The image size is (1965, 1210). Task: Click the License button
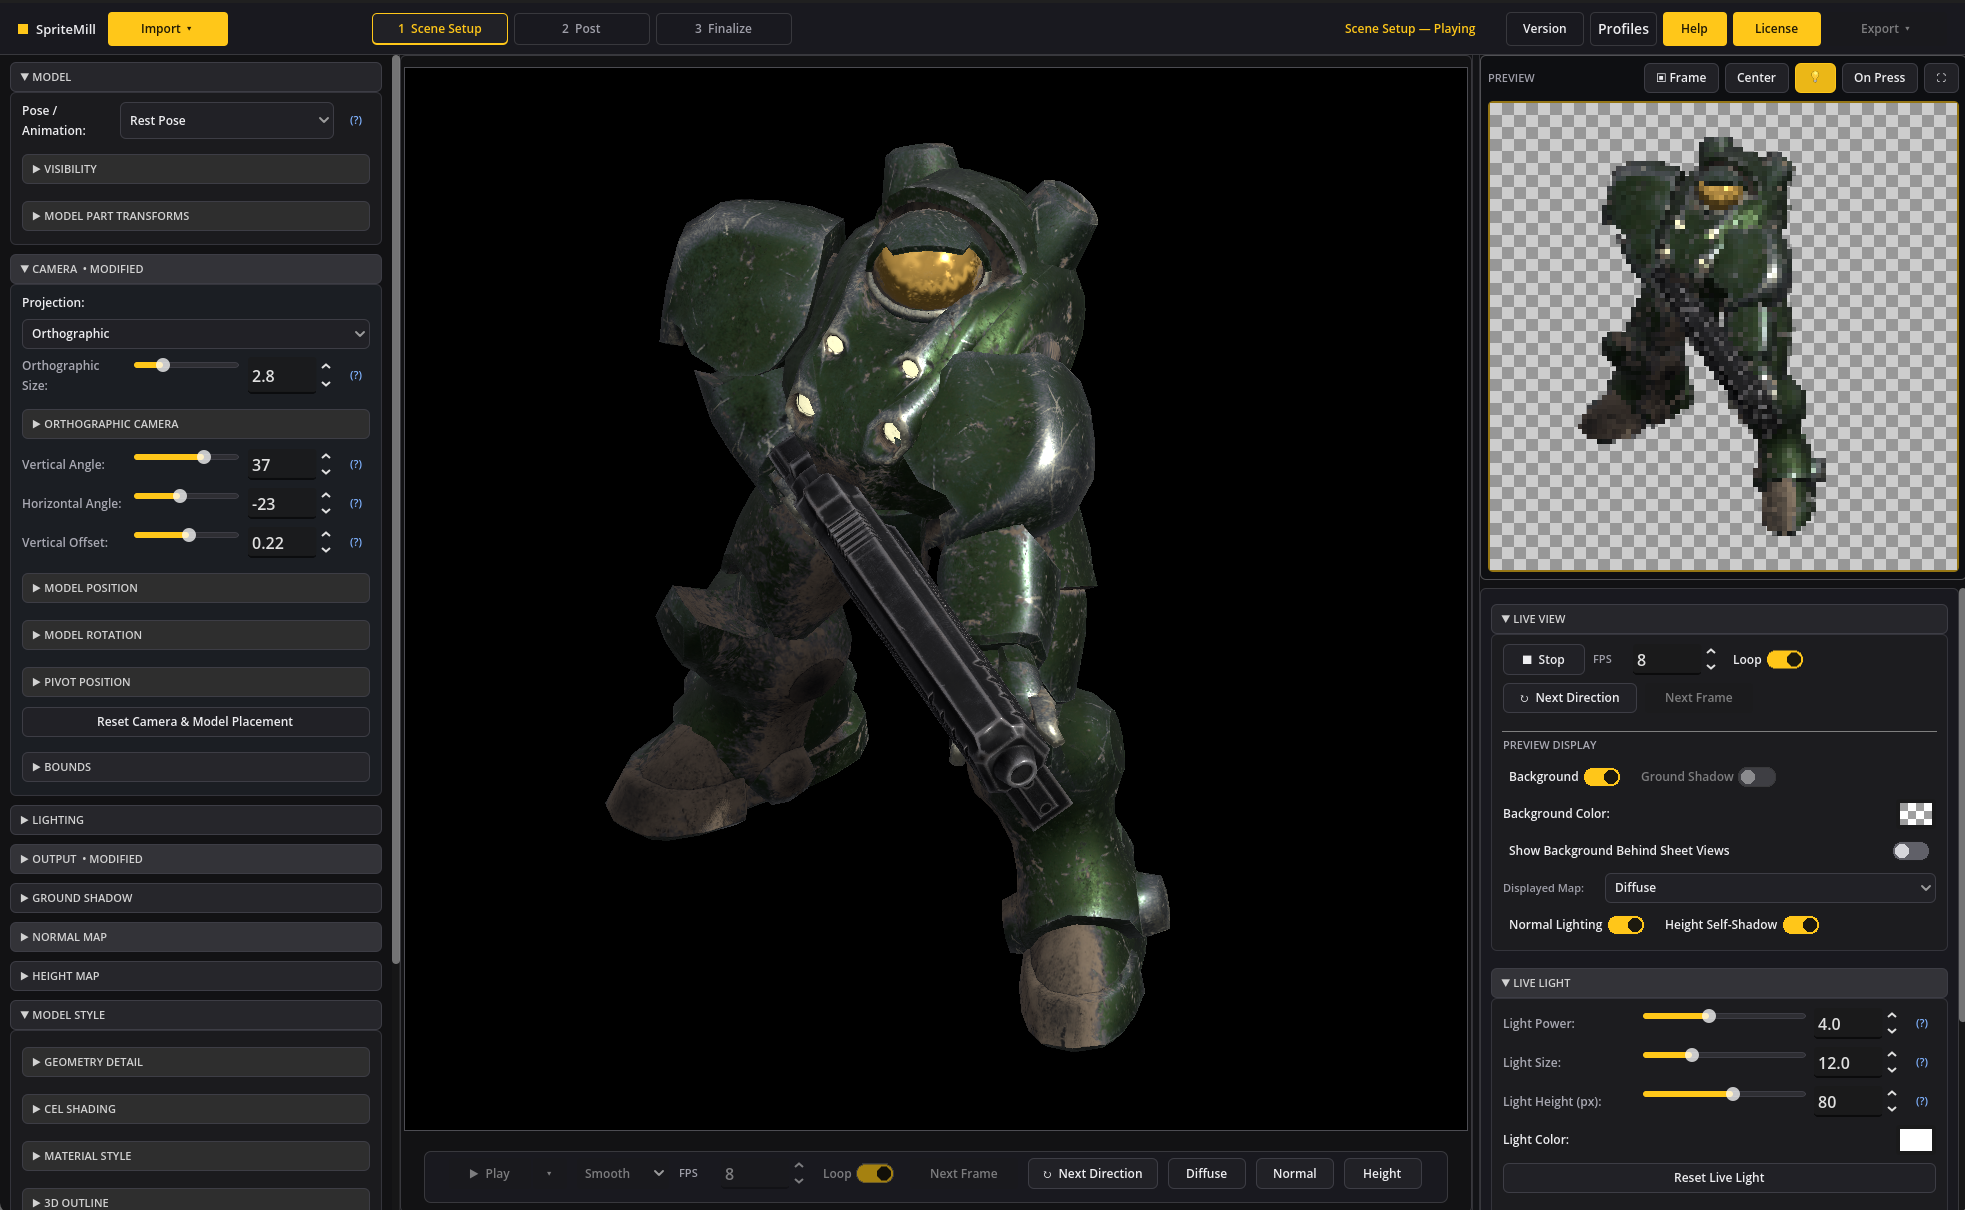pos(1776,29)
